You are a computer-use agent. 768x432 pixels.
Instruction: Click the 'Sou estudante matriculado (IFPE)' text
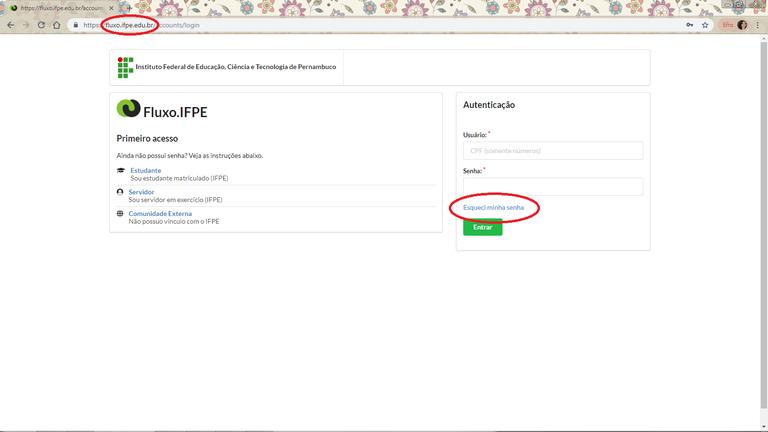pos(179,178)
